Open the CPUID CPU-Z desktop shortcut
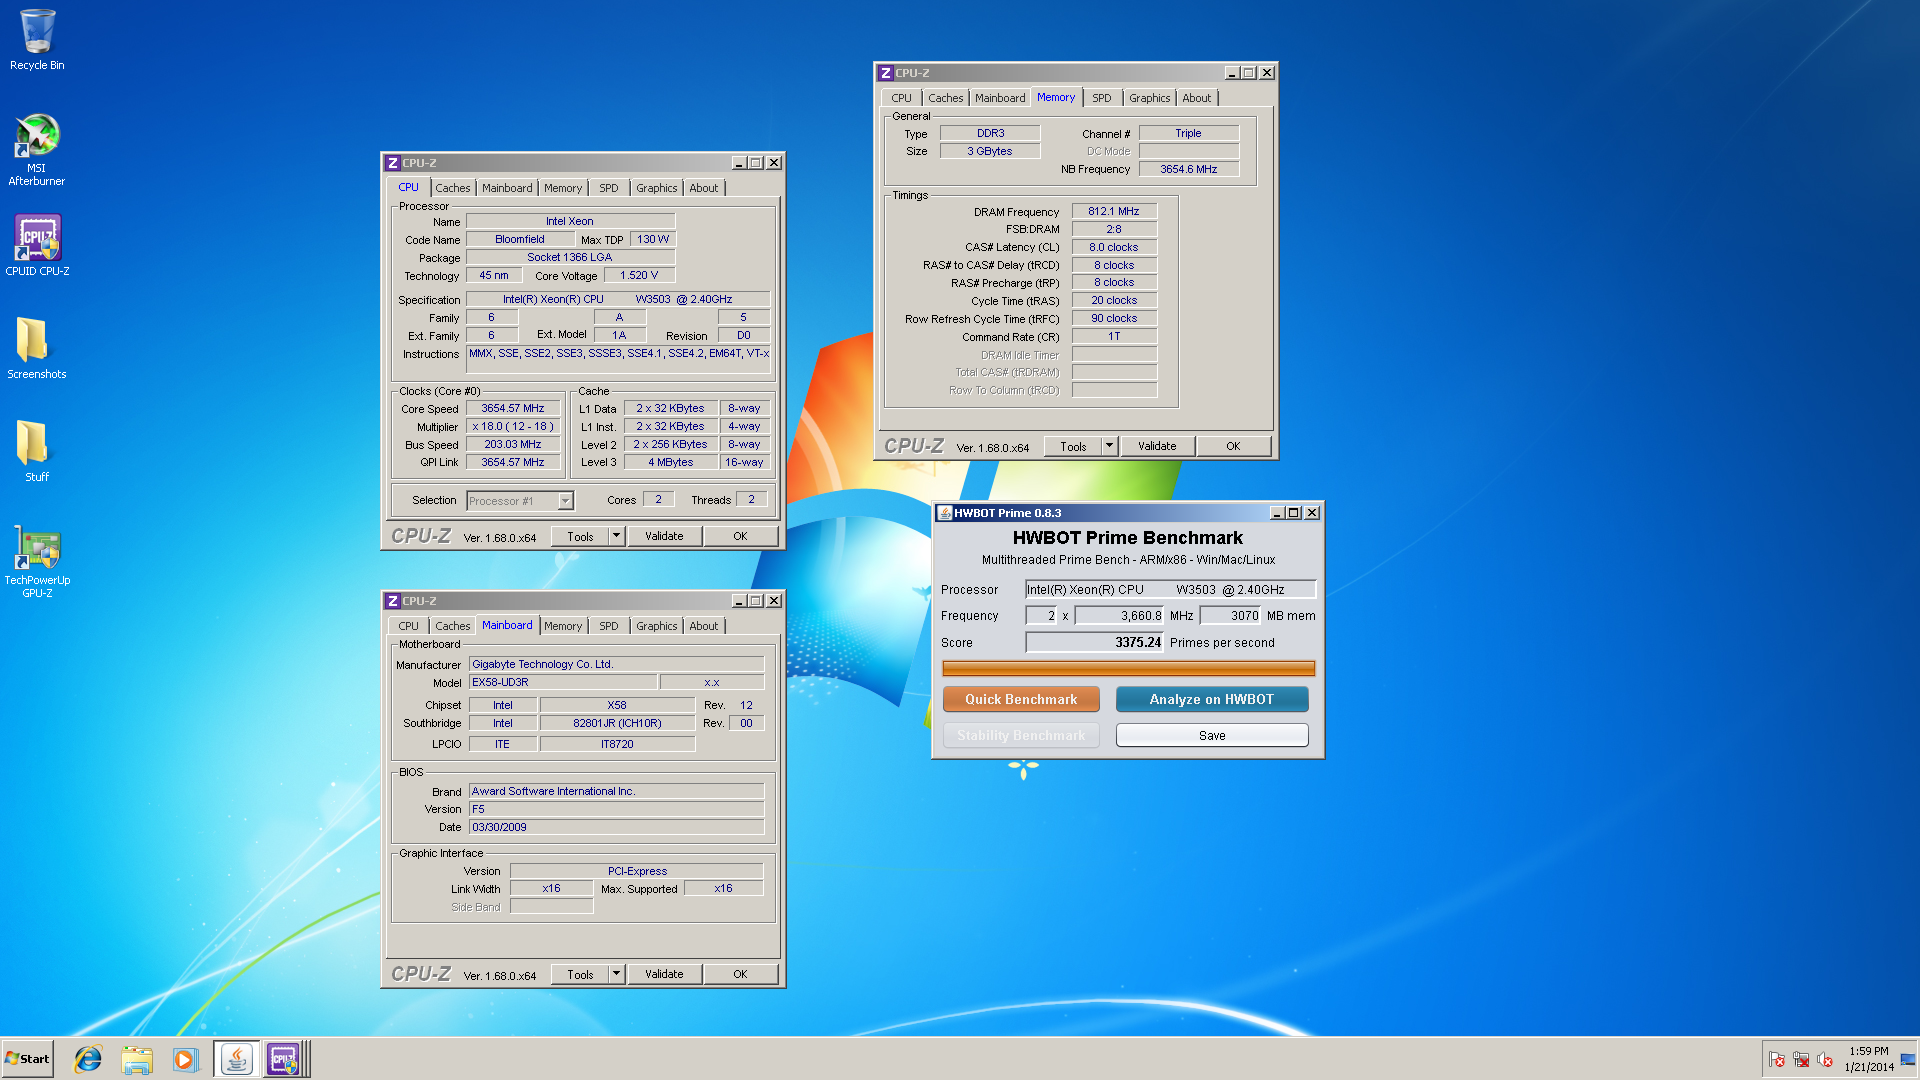The height and width of the screenshot is (1080, 1920). (37, 245)
